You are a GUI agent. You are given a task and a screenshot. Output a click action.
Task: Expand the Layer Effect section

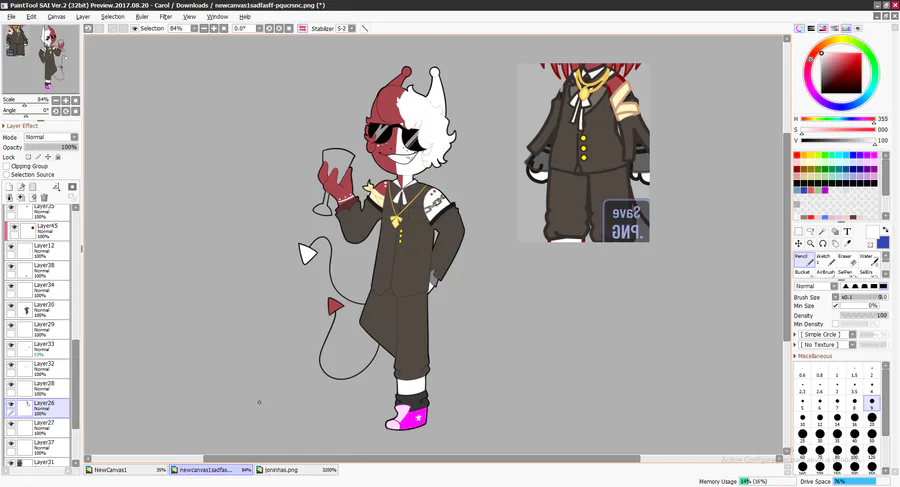click(x=20, y=126)
